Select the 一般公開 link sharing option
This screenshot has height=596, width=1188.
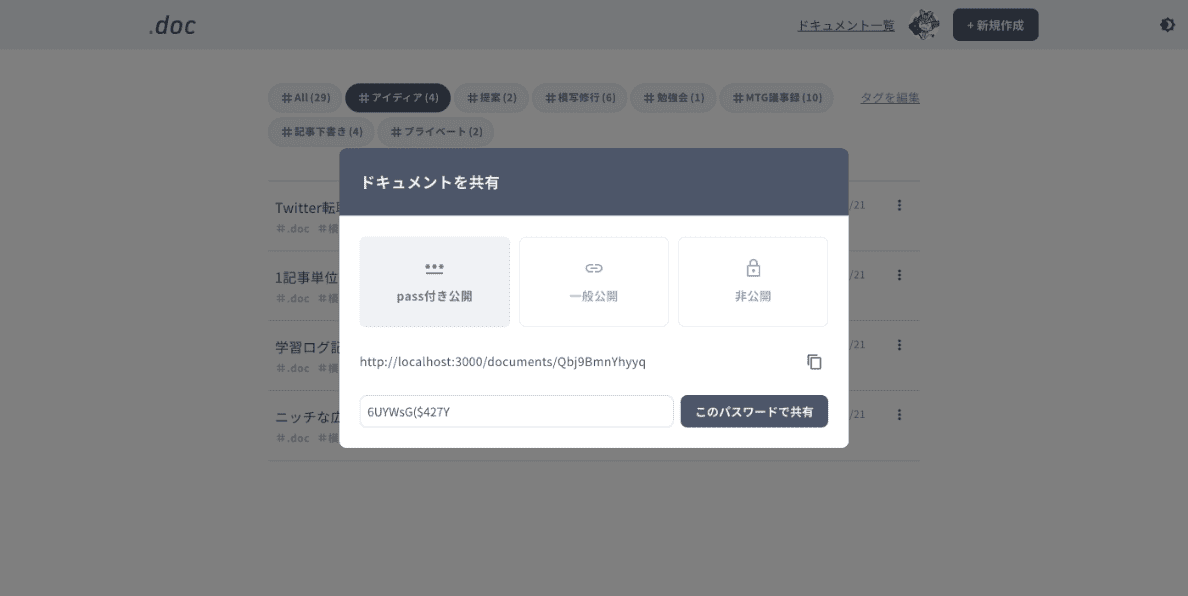[593, 282]
